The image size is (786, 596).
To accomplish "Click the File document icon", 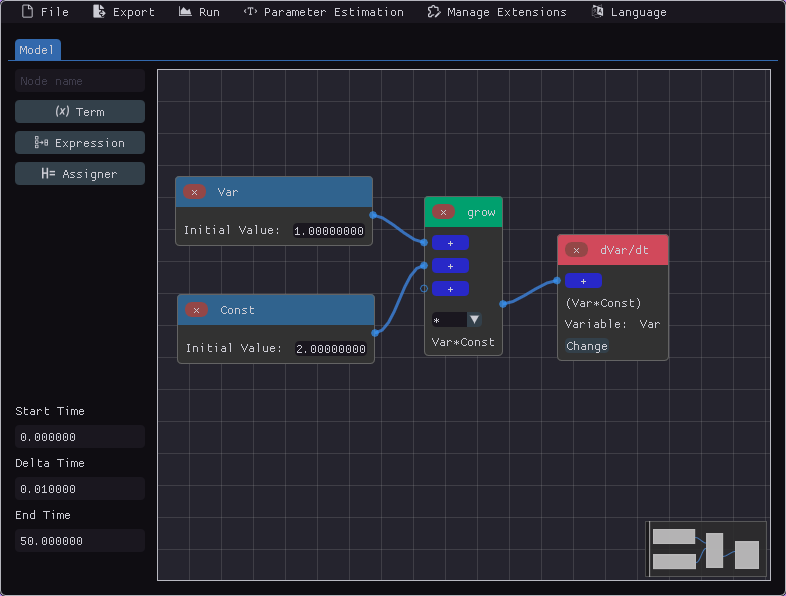I will click(x=28, y=11).
